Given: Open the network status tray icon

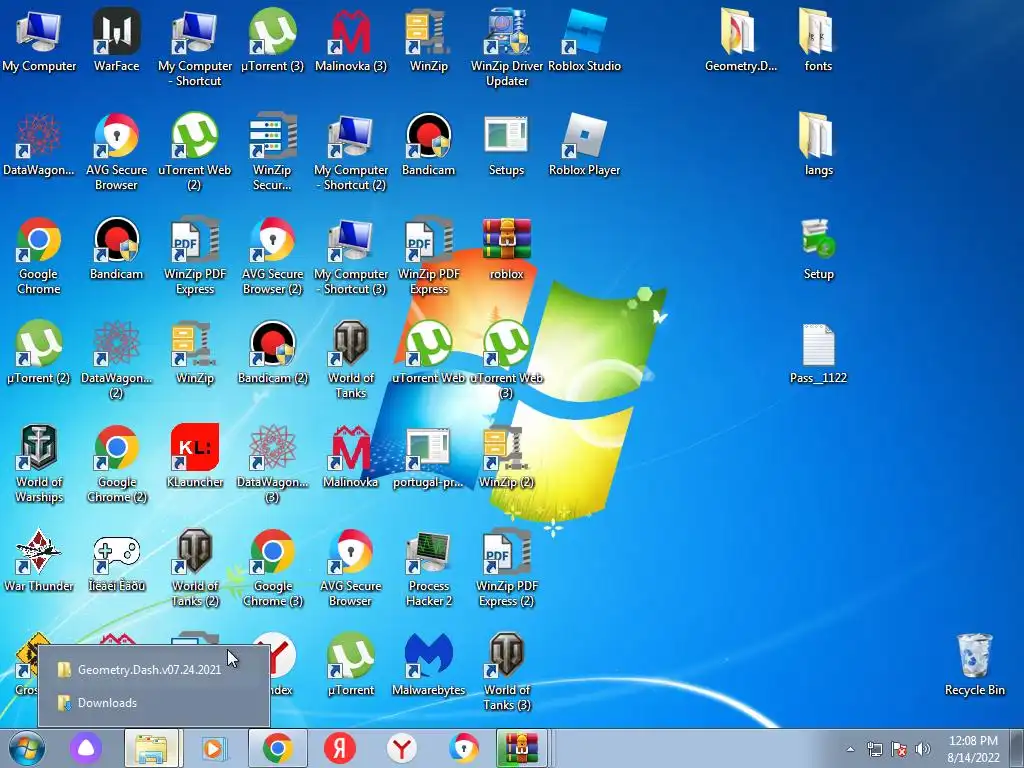Looking at the screenshot, I should click(x=874, y=749).
